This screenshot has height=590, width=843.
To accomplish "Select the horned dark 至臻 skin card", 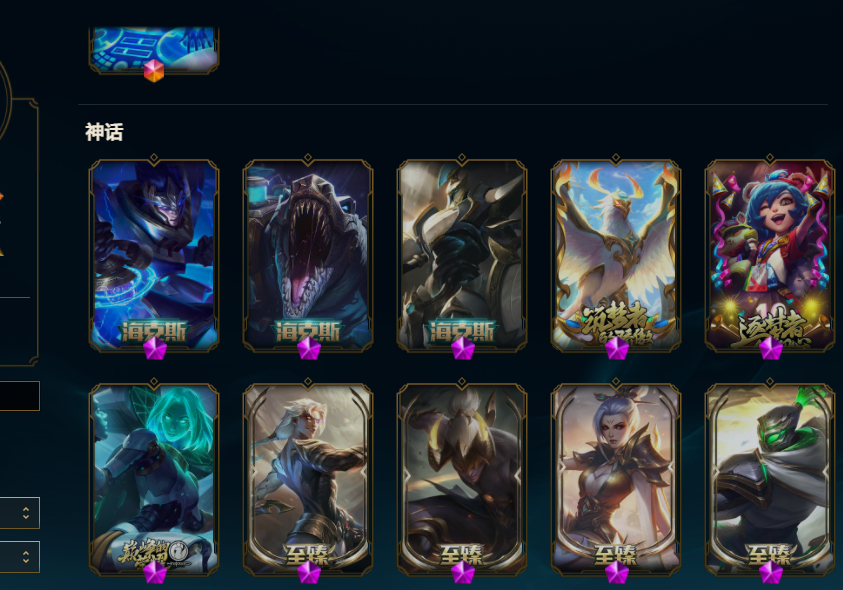I will tap(462, 479).
